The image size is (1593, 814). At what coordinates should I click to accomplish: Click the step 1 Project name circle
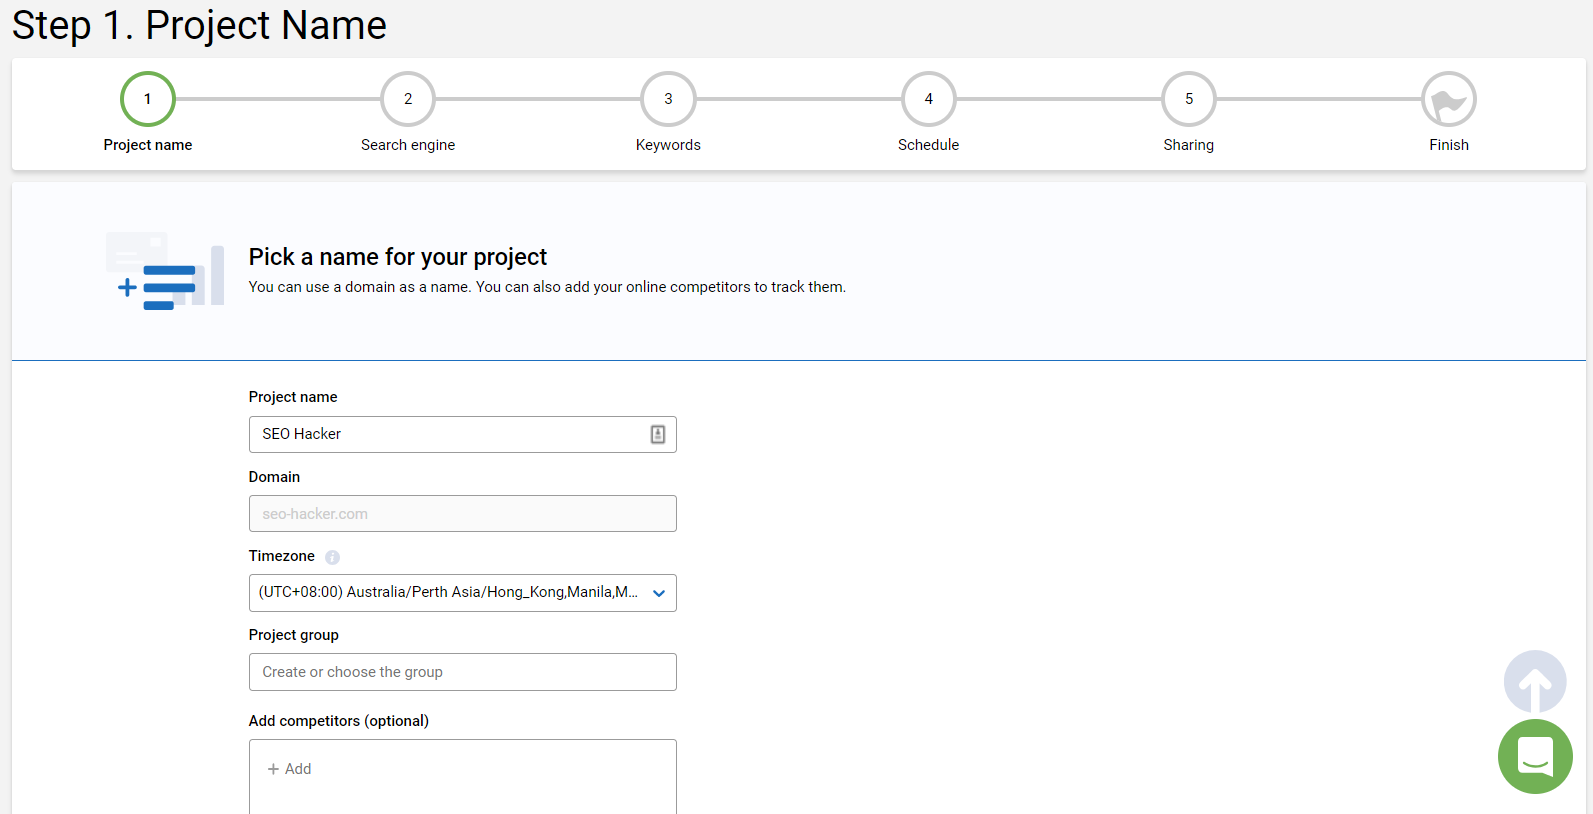point(148,99)
